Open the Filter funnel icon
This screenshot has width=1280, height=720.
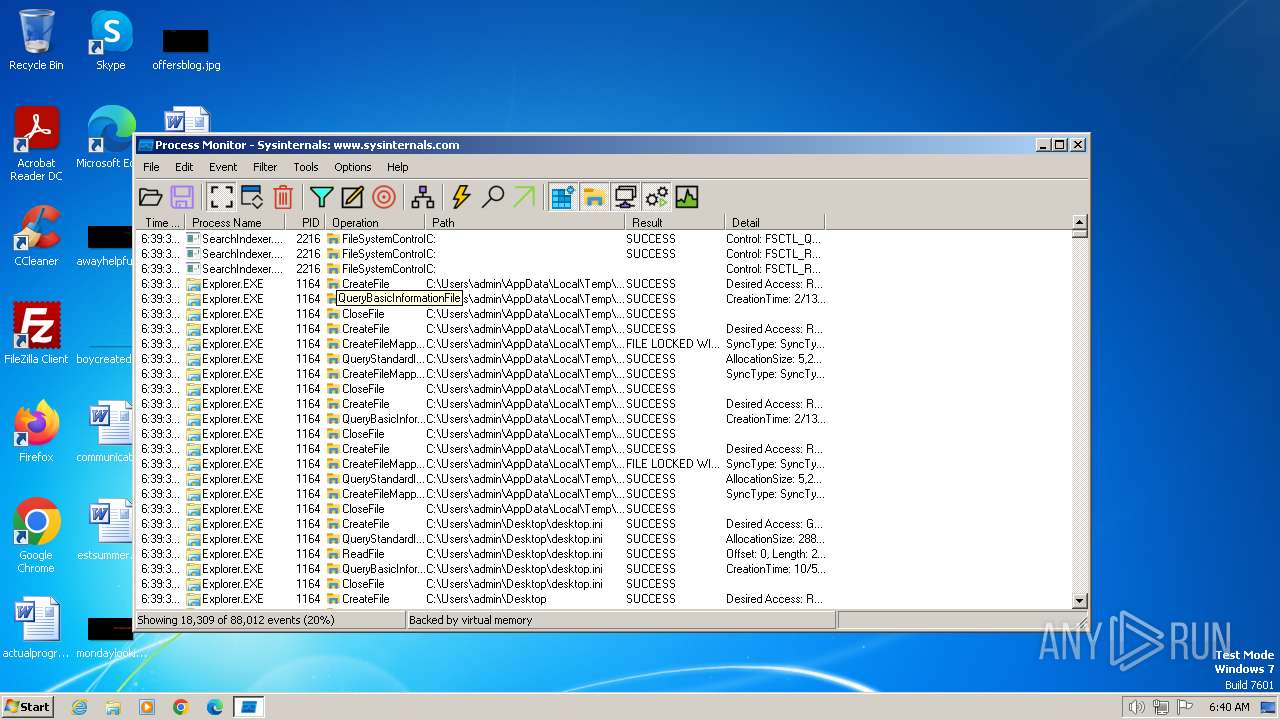[x=321, y=197]
